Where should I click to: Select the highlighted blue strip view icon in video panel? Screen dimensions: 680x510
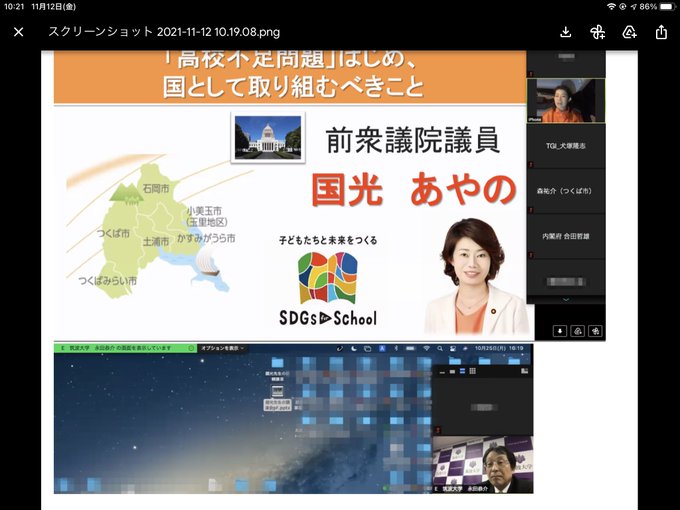[462, 371]
